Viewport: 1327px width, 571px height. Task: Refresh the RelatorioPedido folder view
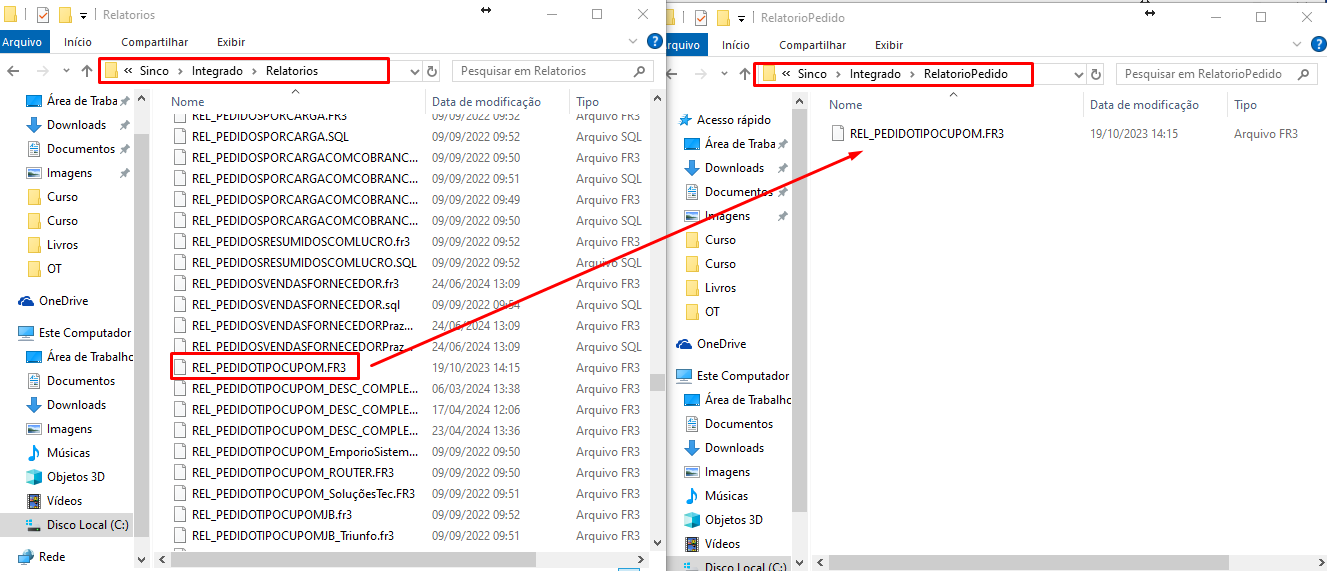(1096, 74)
